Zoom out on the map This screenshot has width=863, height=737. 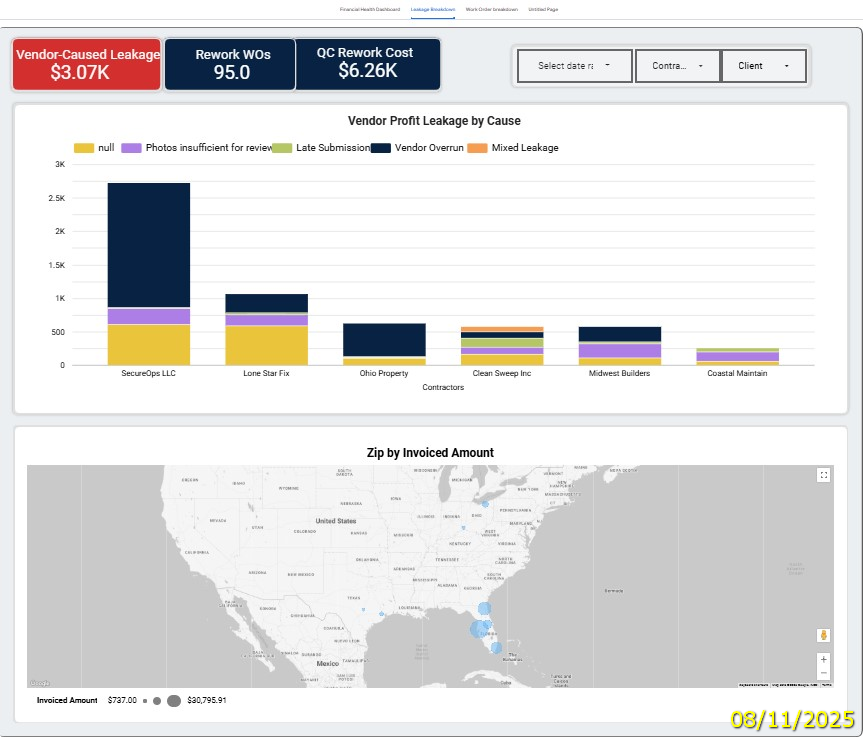tap(823, 673)
